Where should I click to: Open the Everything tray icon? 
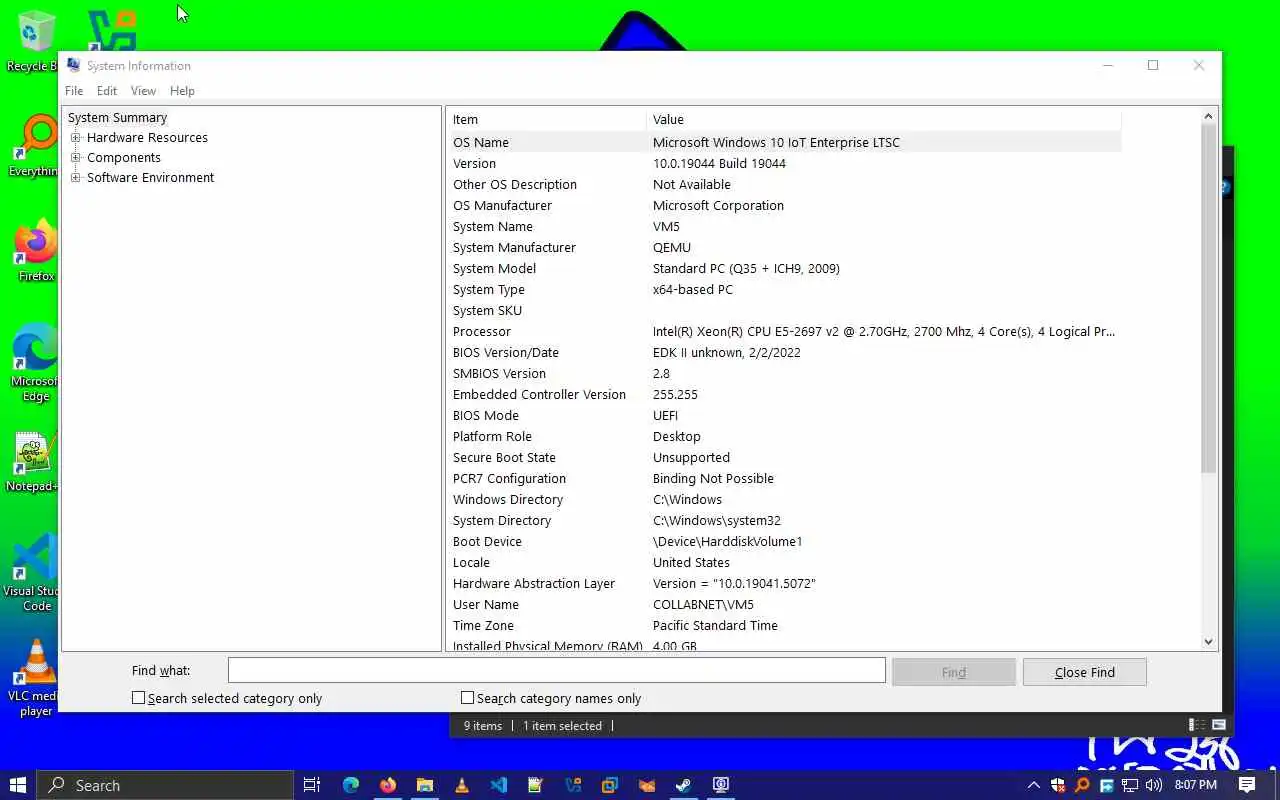1082,785
